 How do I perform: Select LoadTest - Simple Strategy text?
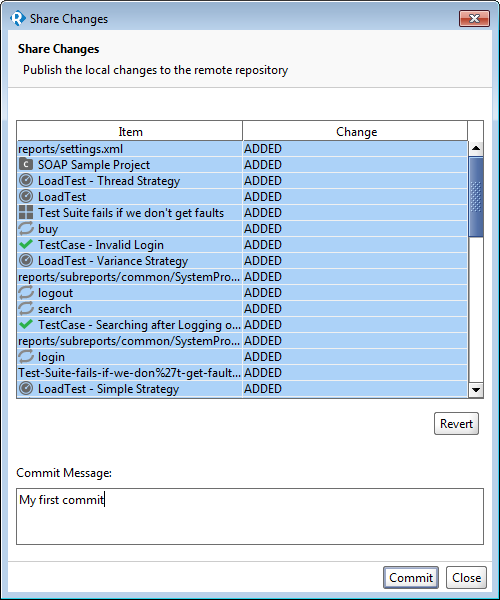click(x=108, y=389)
